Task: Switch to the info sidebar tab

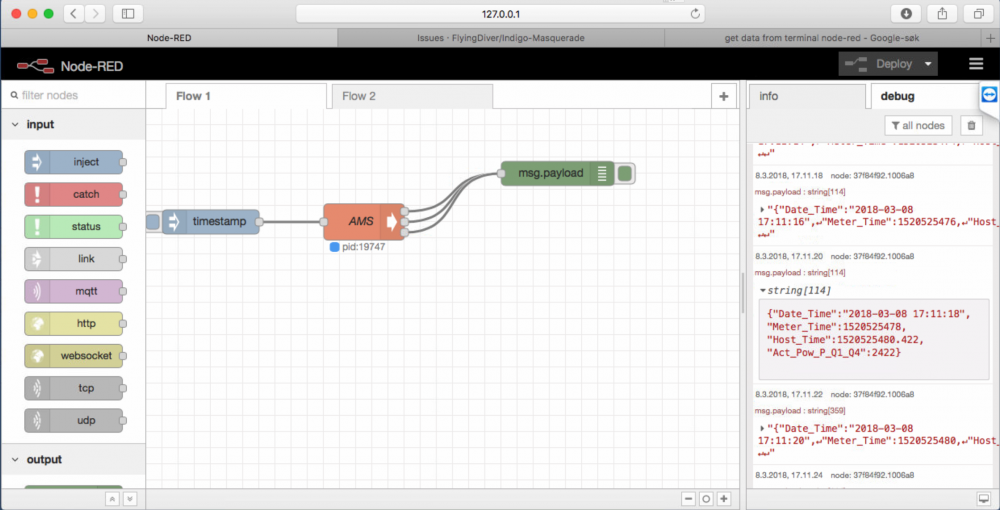Action: [x=769, y=96]
